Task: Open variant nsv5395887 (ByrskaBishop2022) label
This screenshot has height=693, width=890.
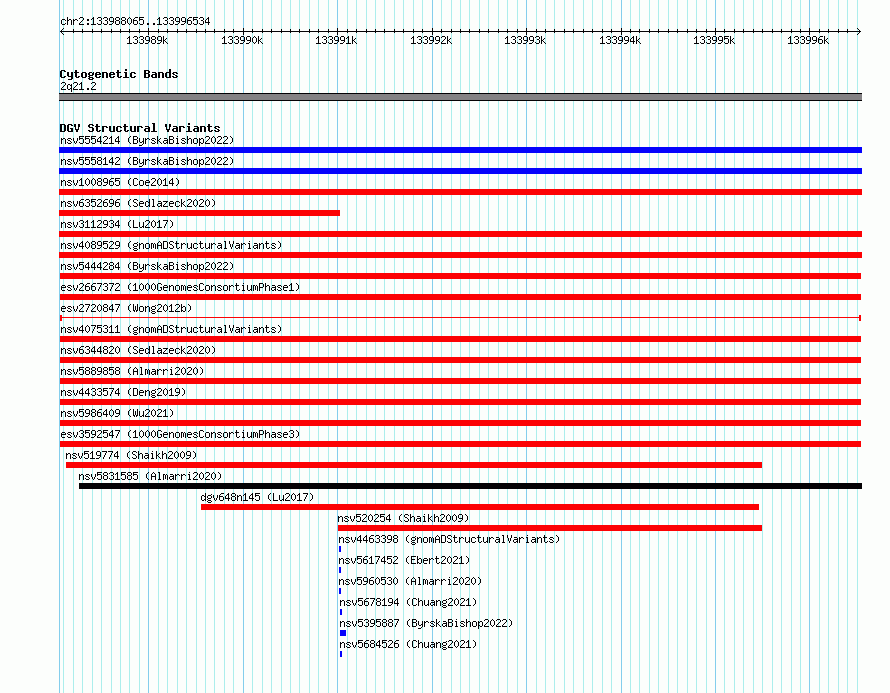Action: pos(426,623)
